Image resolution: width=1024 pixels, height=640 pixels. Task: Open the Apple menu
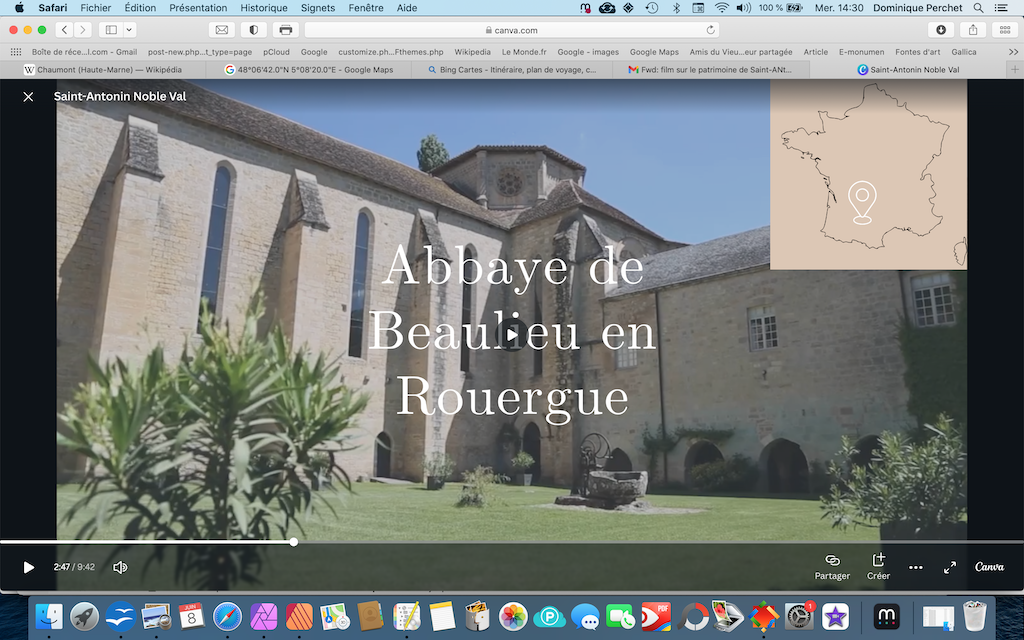[19, 8]
